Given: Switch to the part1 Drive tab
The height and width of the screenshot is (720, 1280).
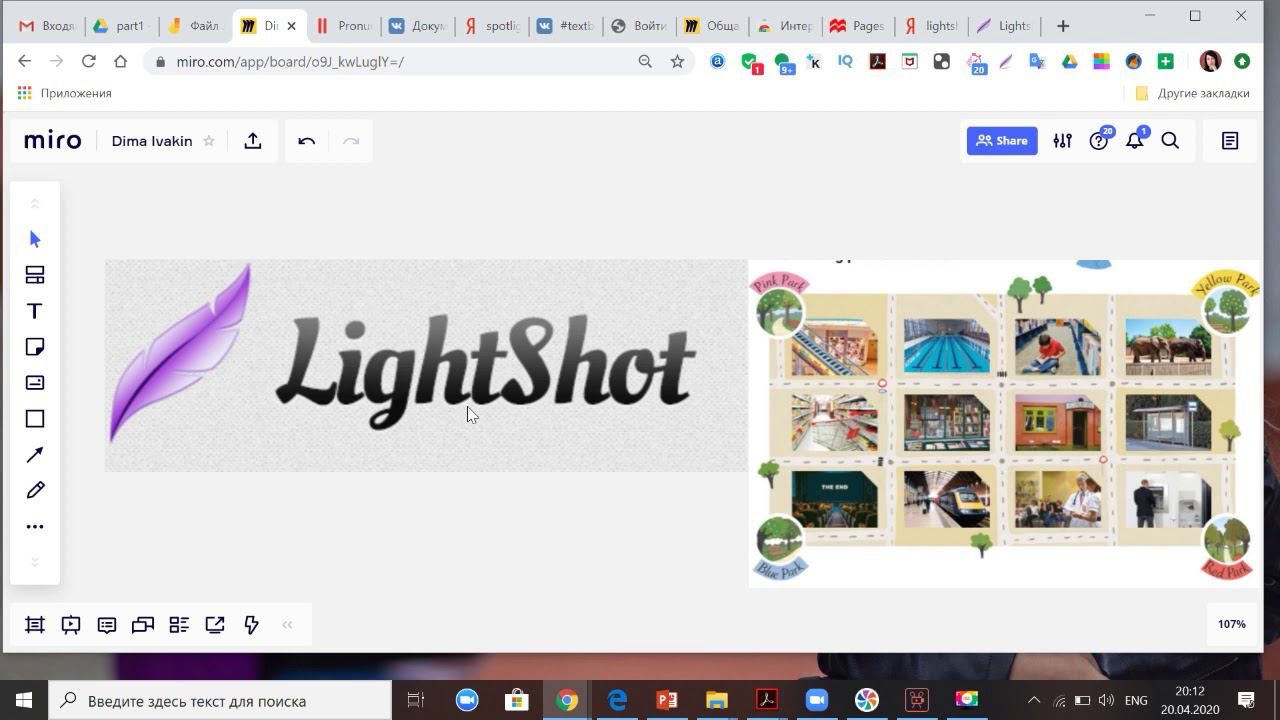Looking at the screenshot, I should (122, 26).
